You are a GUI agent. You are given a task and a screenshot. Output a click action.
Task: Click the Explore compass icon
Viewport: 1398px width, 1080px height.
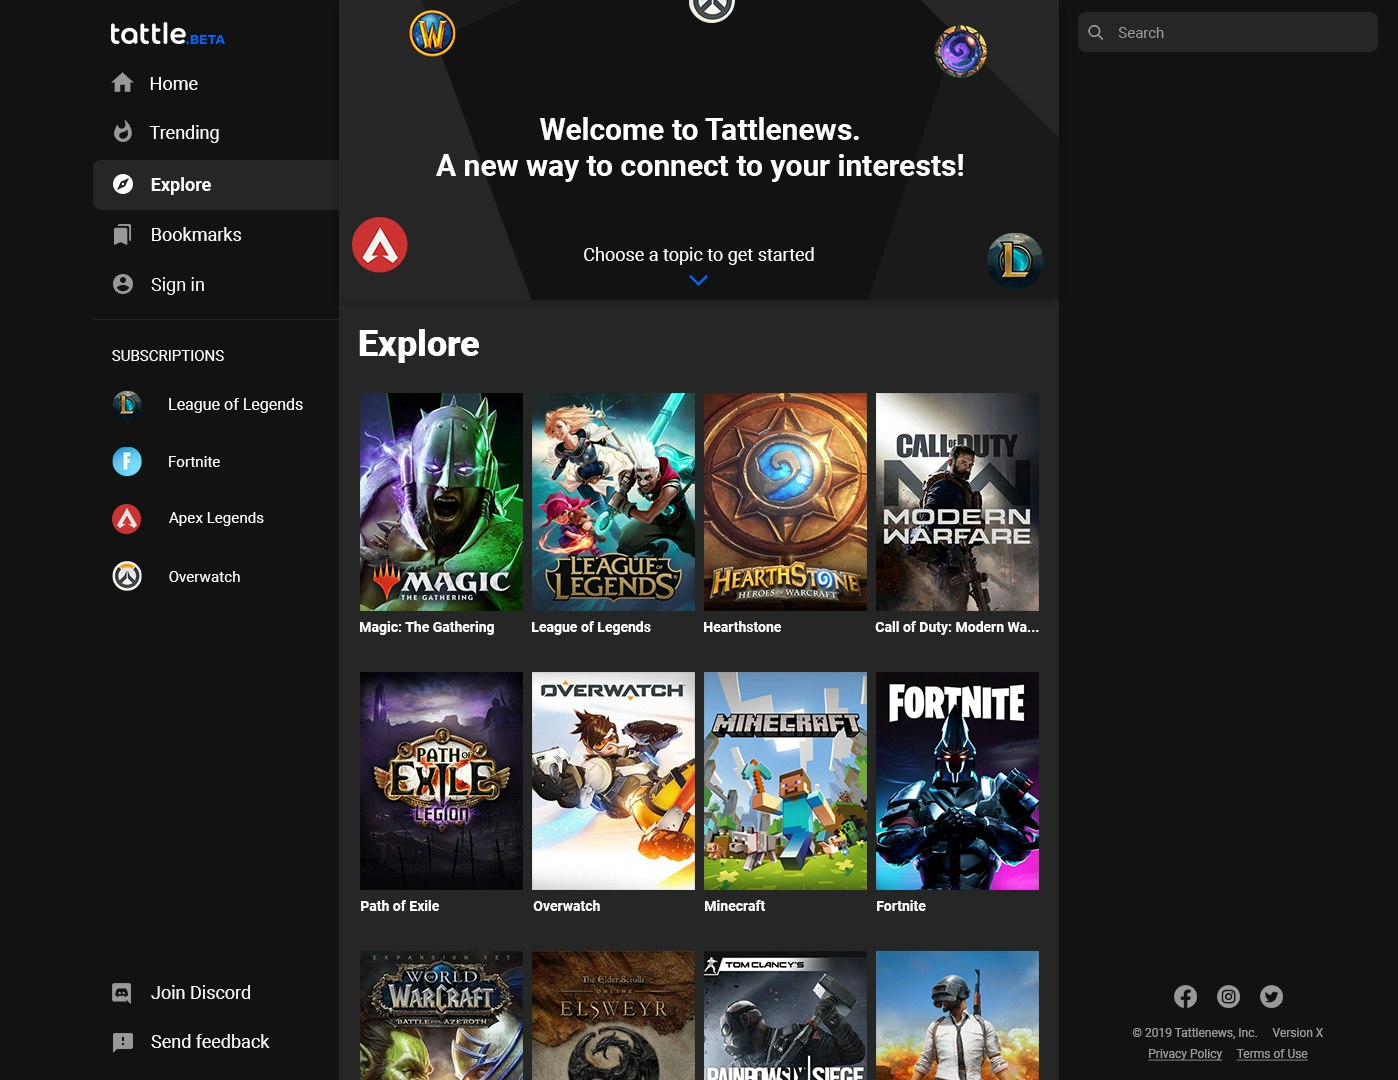click(123, 184)
